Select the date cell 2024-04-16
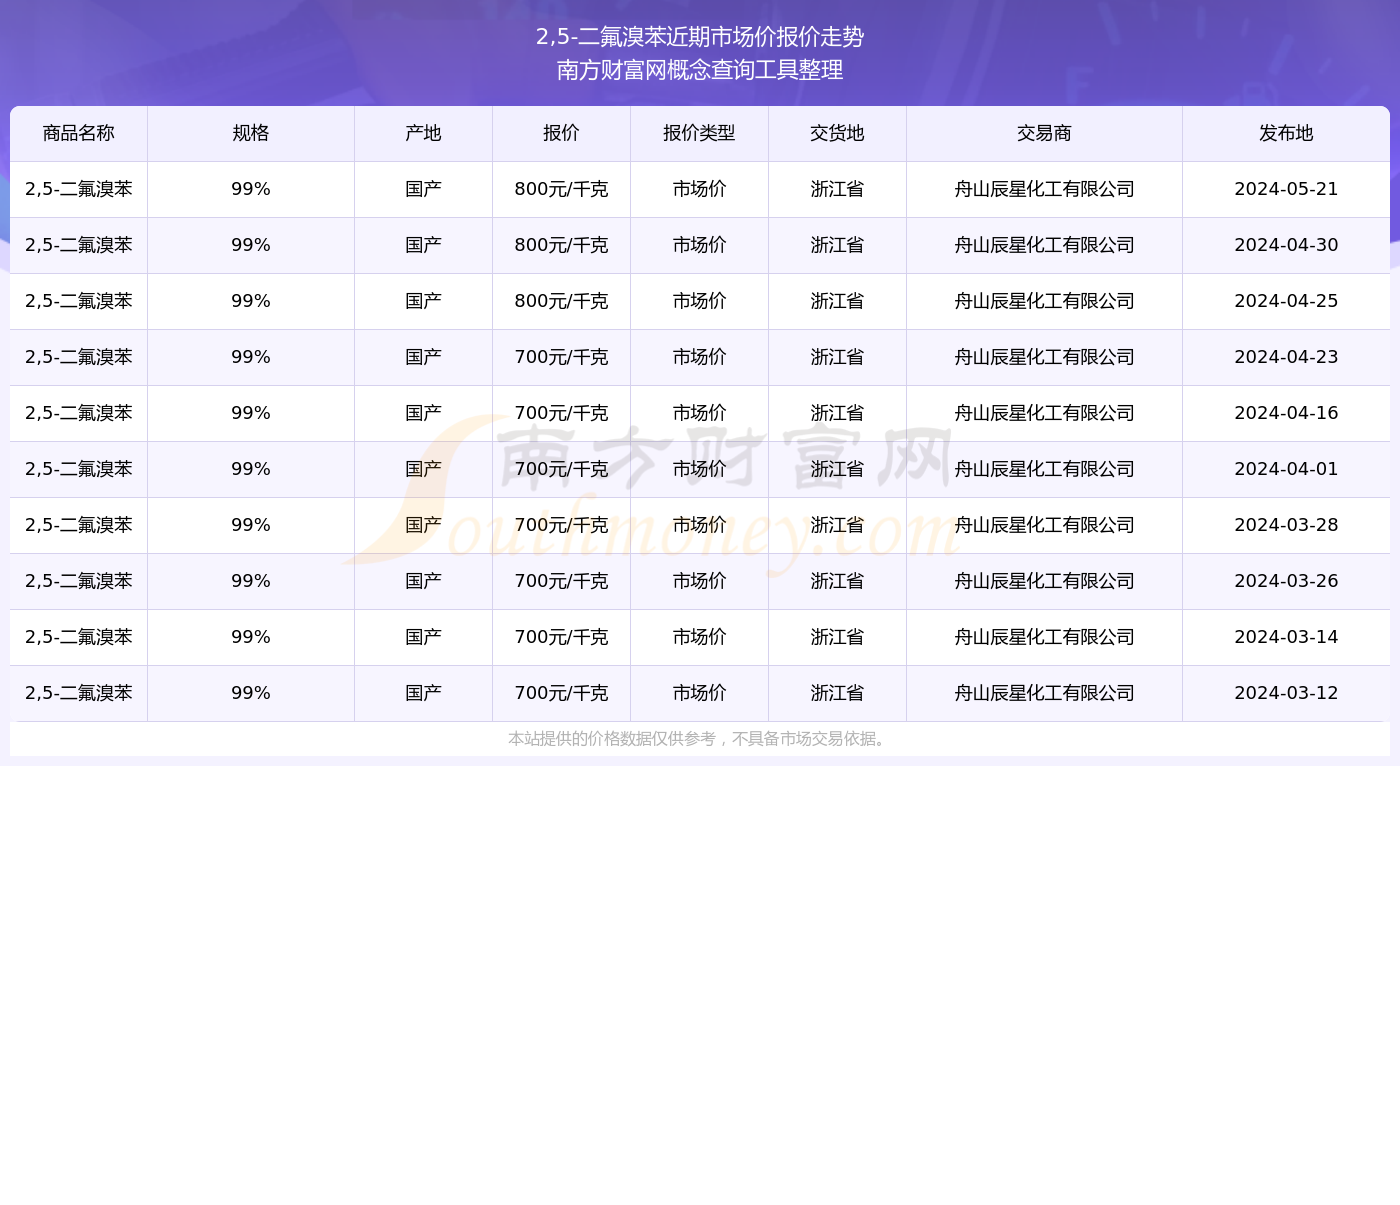Image resolution: width=1400 pixels, height=1205 pixels. pyautogui.click(x=1286, y=414)
